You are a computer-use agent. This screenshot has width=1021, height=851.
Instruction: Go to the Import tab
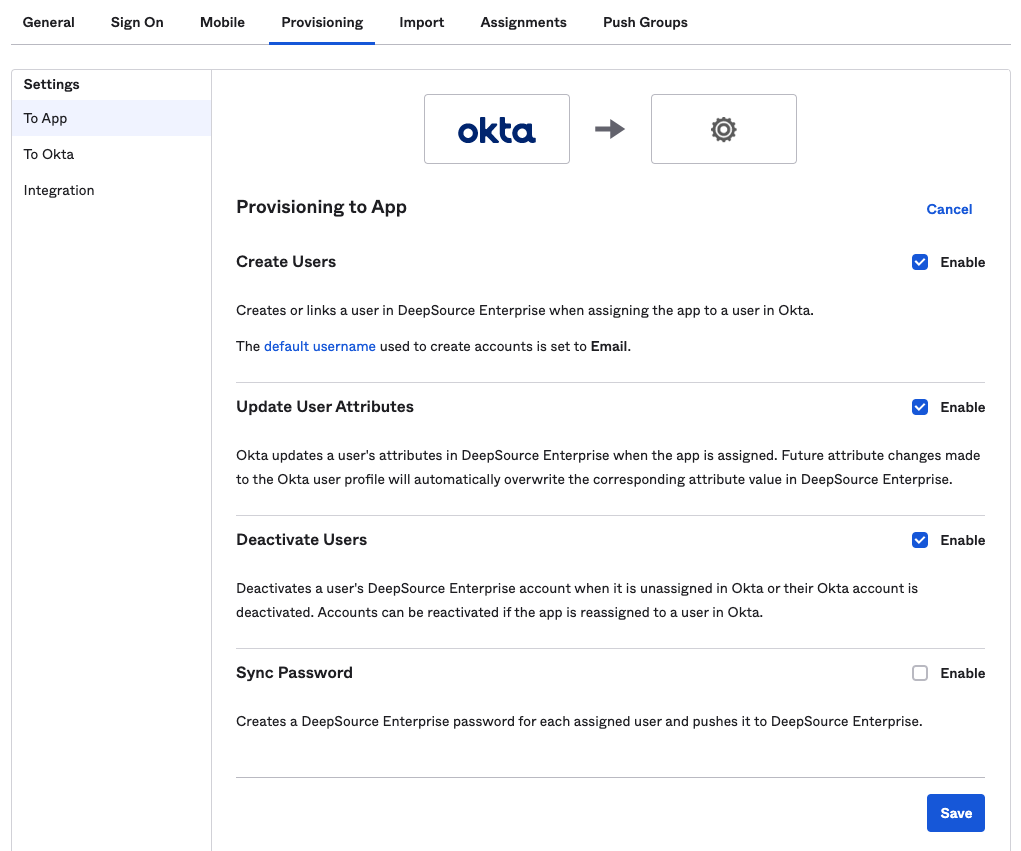pyautogui.click(x=421, y=22)
